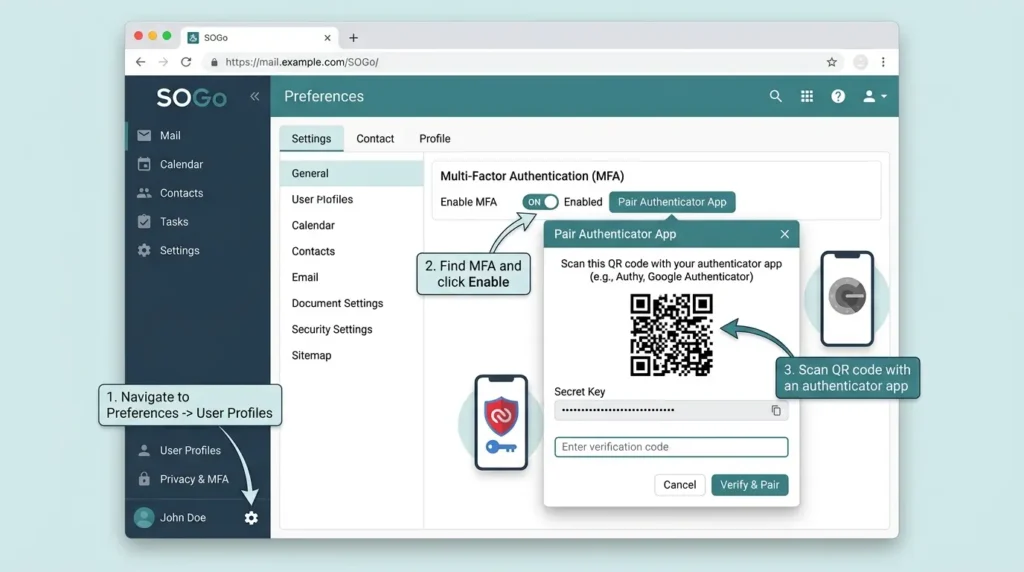Close the Pair Authenticator App dialog
Viewport: 1024px width, 572px height.
coord(784,234)
